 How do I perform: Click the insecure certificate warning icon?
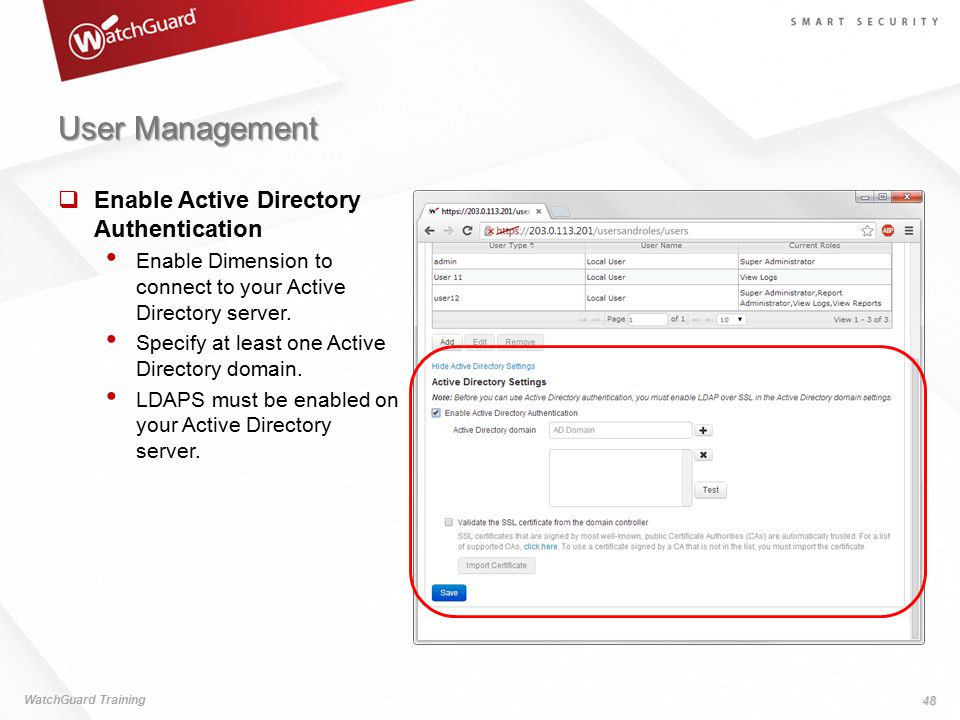coord(489,231)
